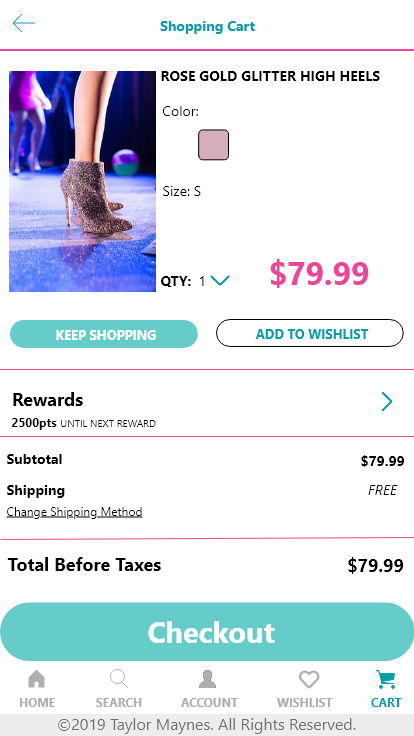Click Add to Wishlist button
414x736 pixels.
[x=310, y=333]
